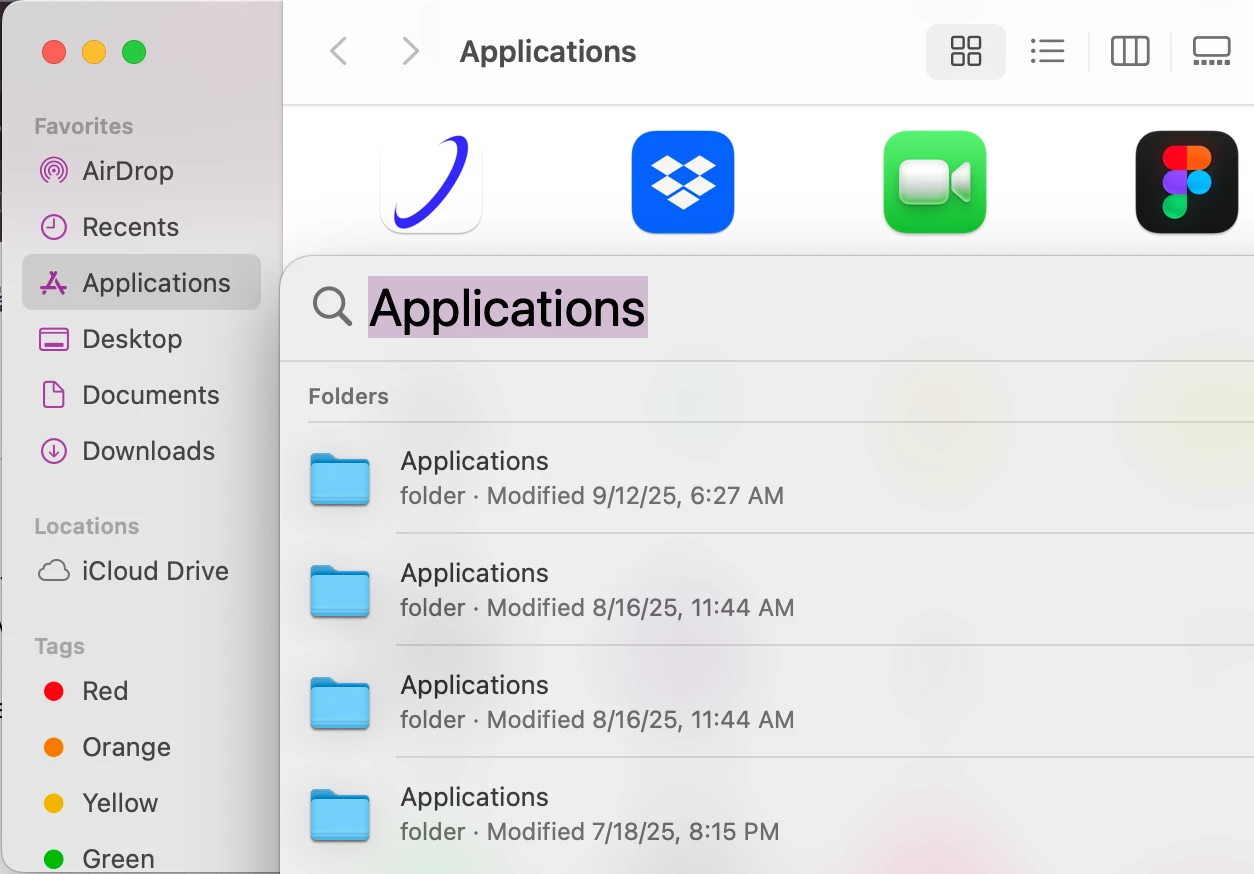Image resolution: width=1254 pixels, height=874 pixels.
Task: Click the Documents page icon
Action: coord(53,395)
